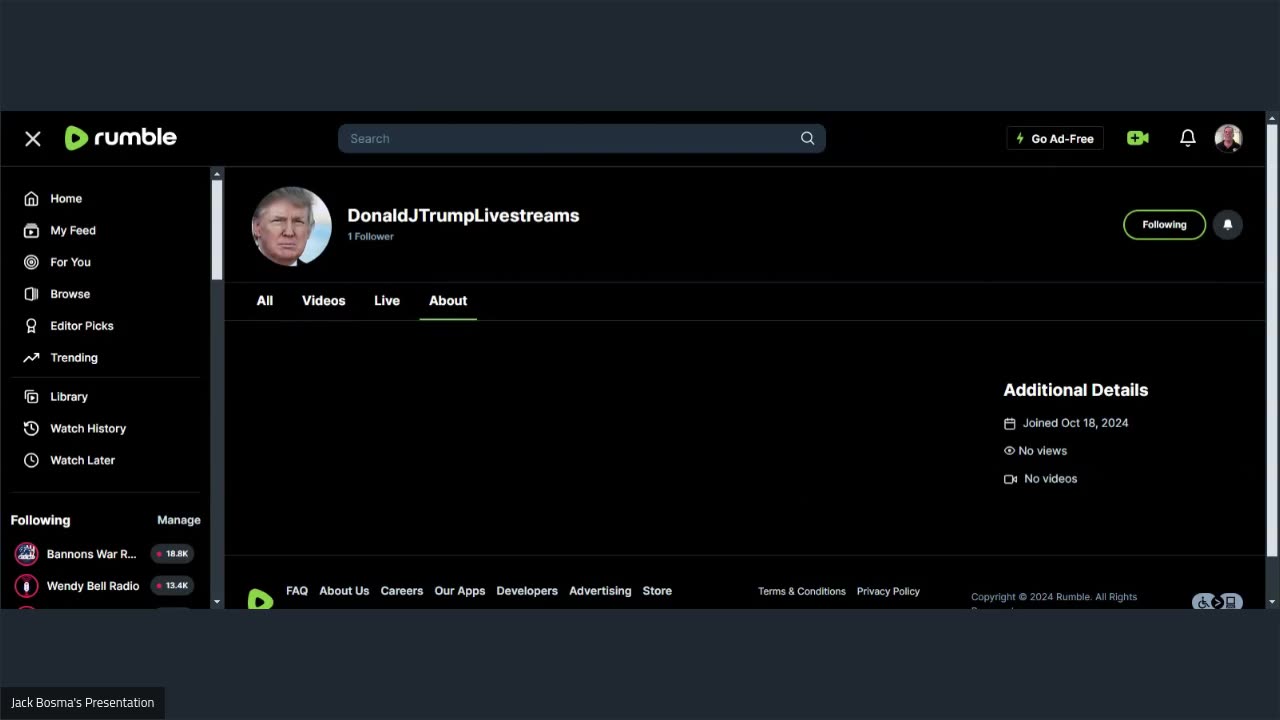
Task: Click the Watch History clock icon
Action: coord(31,429)
